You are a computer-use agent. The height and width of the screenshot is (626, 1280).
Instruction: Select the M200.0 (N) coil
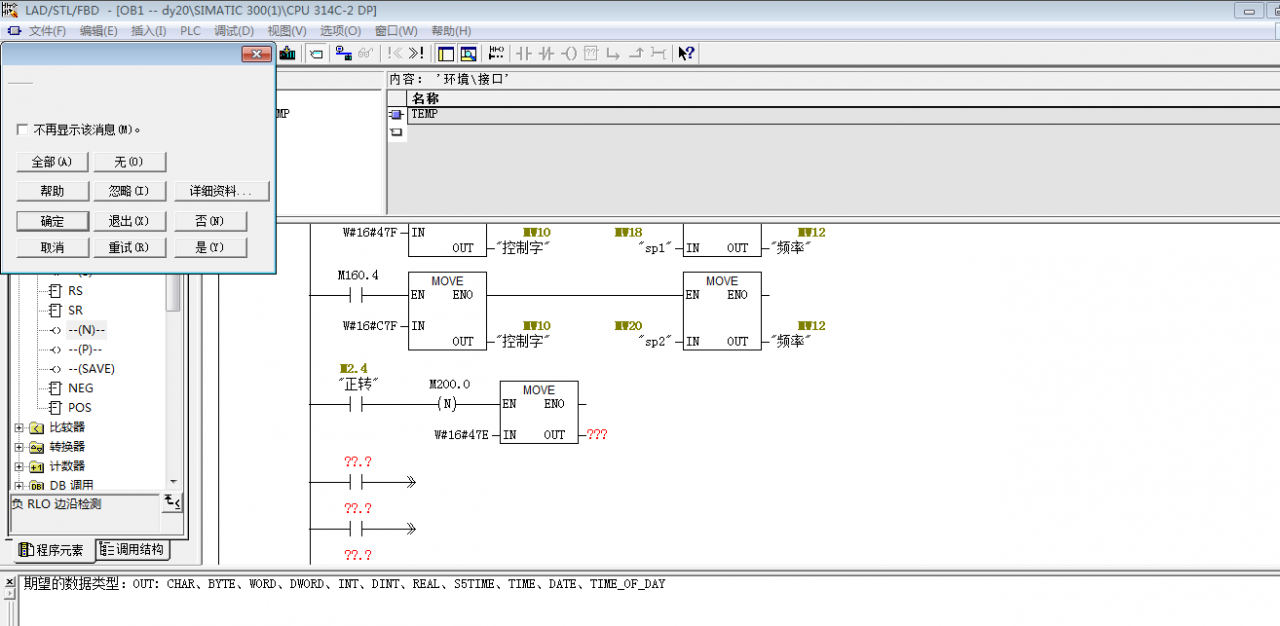447,404
